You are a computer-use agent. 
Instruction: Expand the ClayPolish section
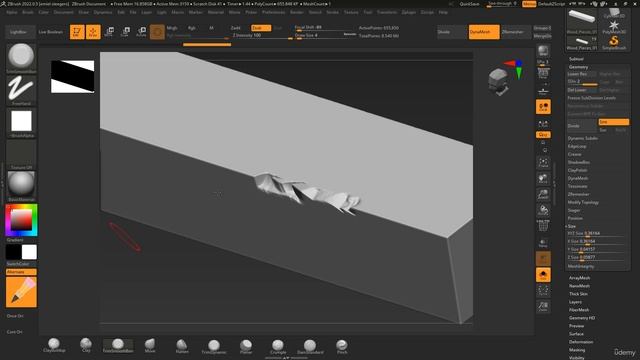578,170
